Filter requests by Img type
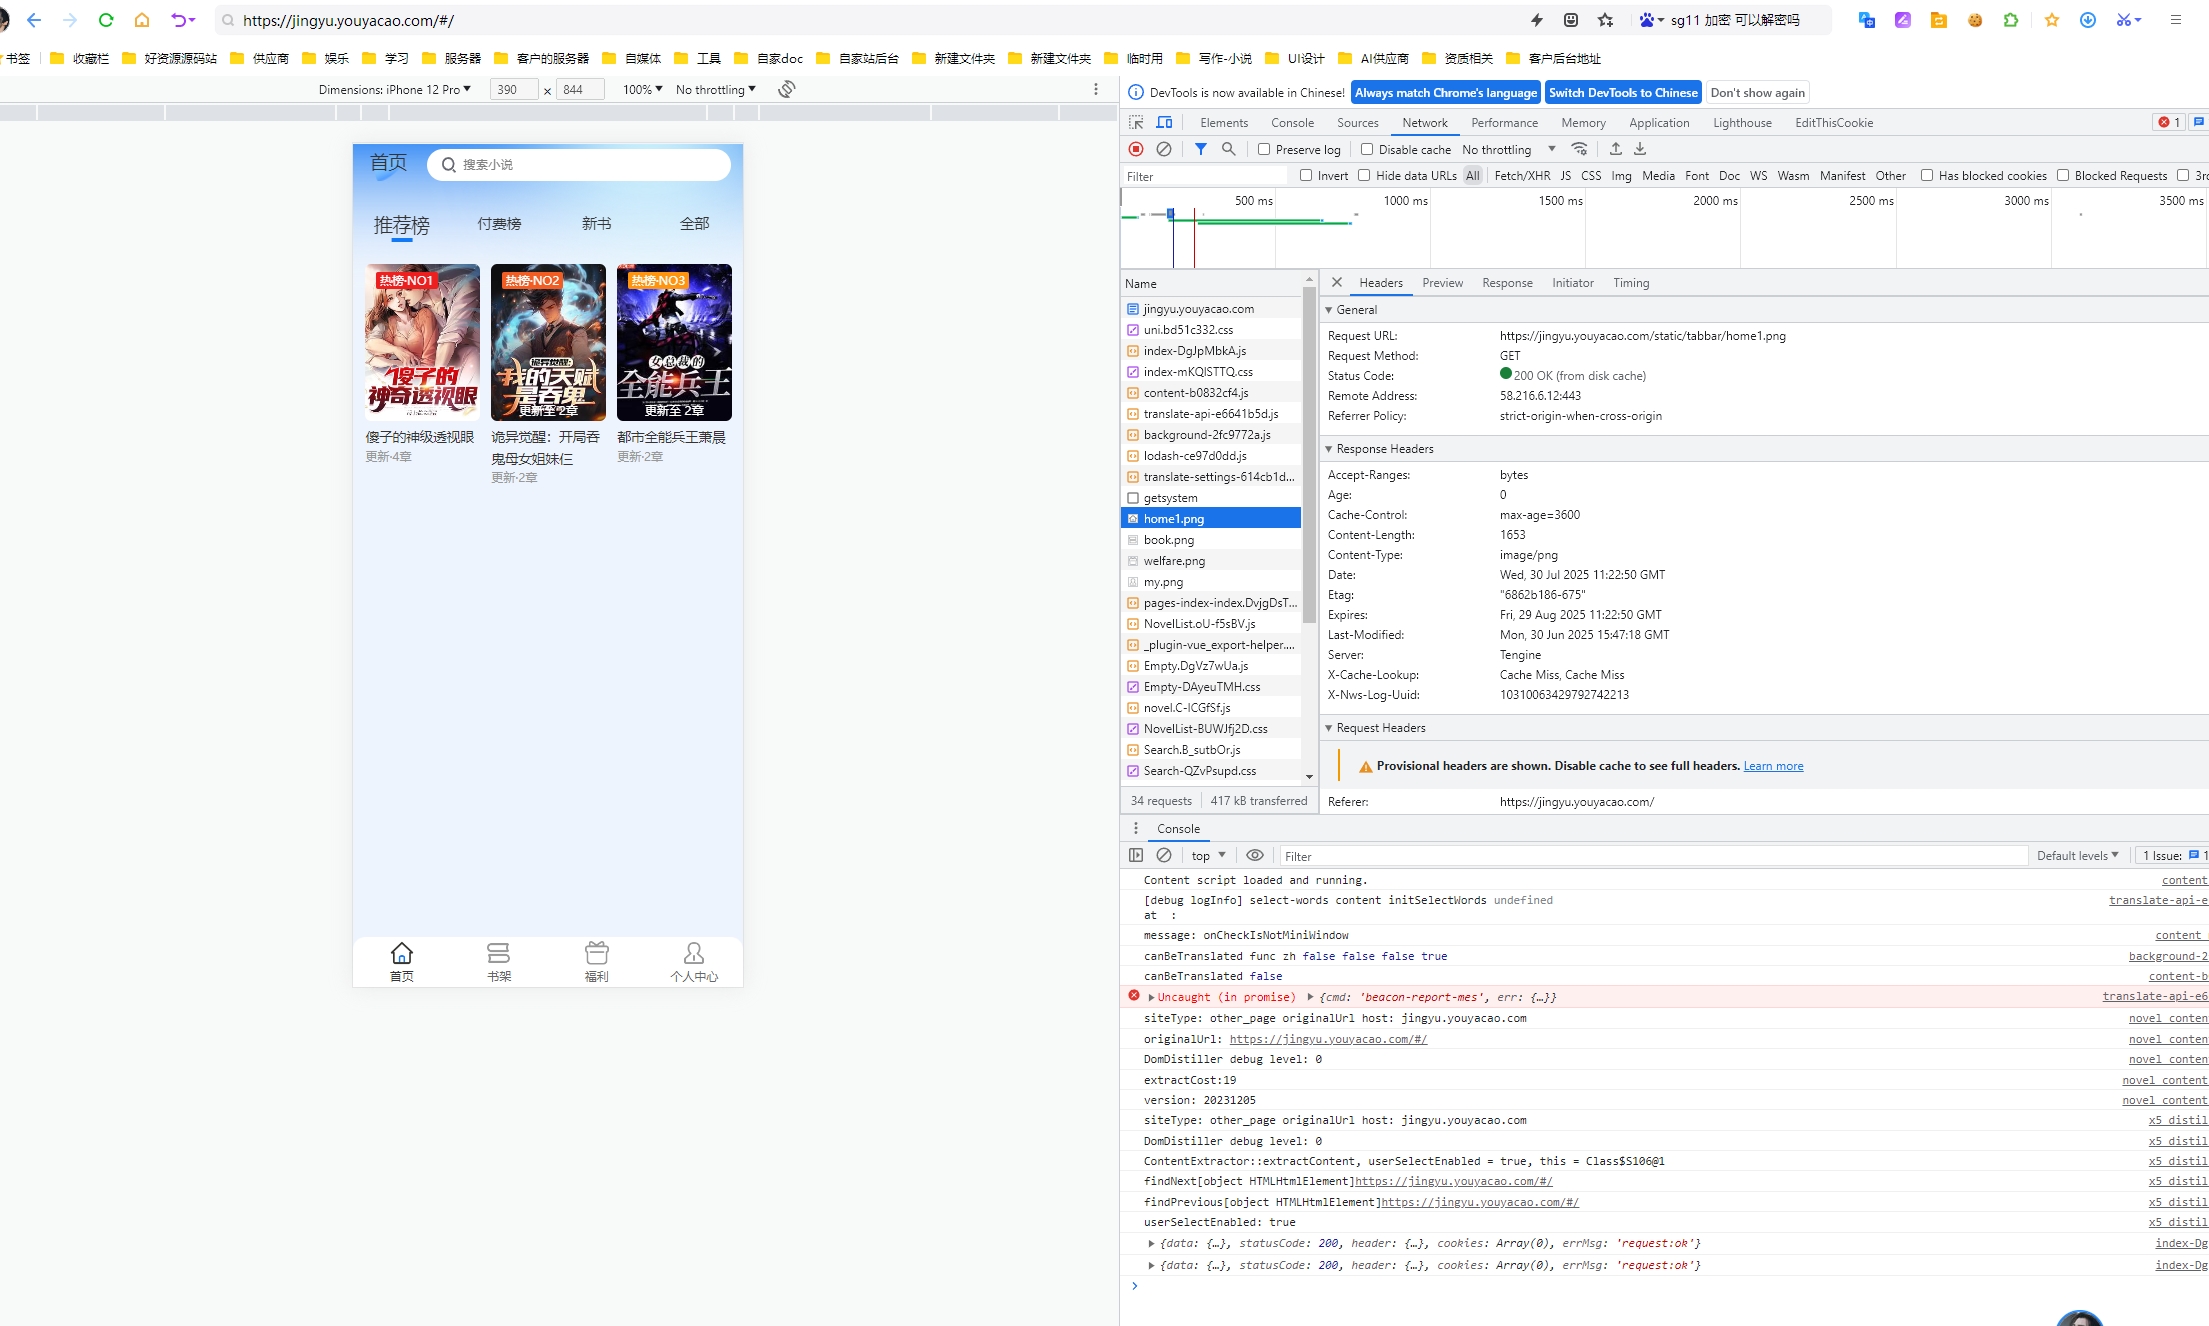Image resolution: width=2209 pixels, height=1326 pixels. (x=1621, y=175)
